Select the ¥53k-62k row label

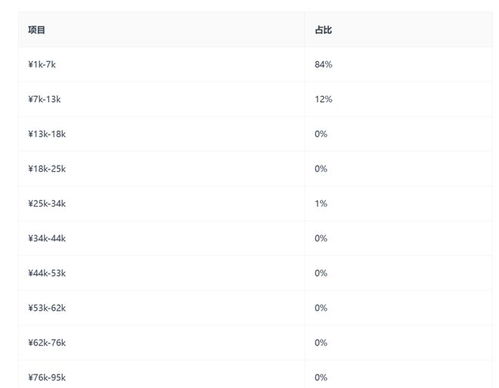pos(47,308)
